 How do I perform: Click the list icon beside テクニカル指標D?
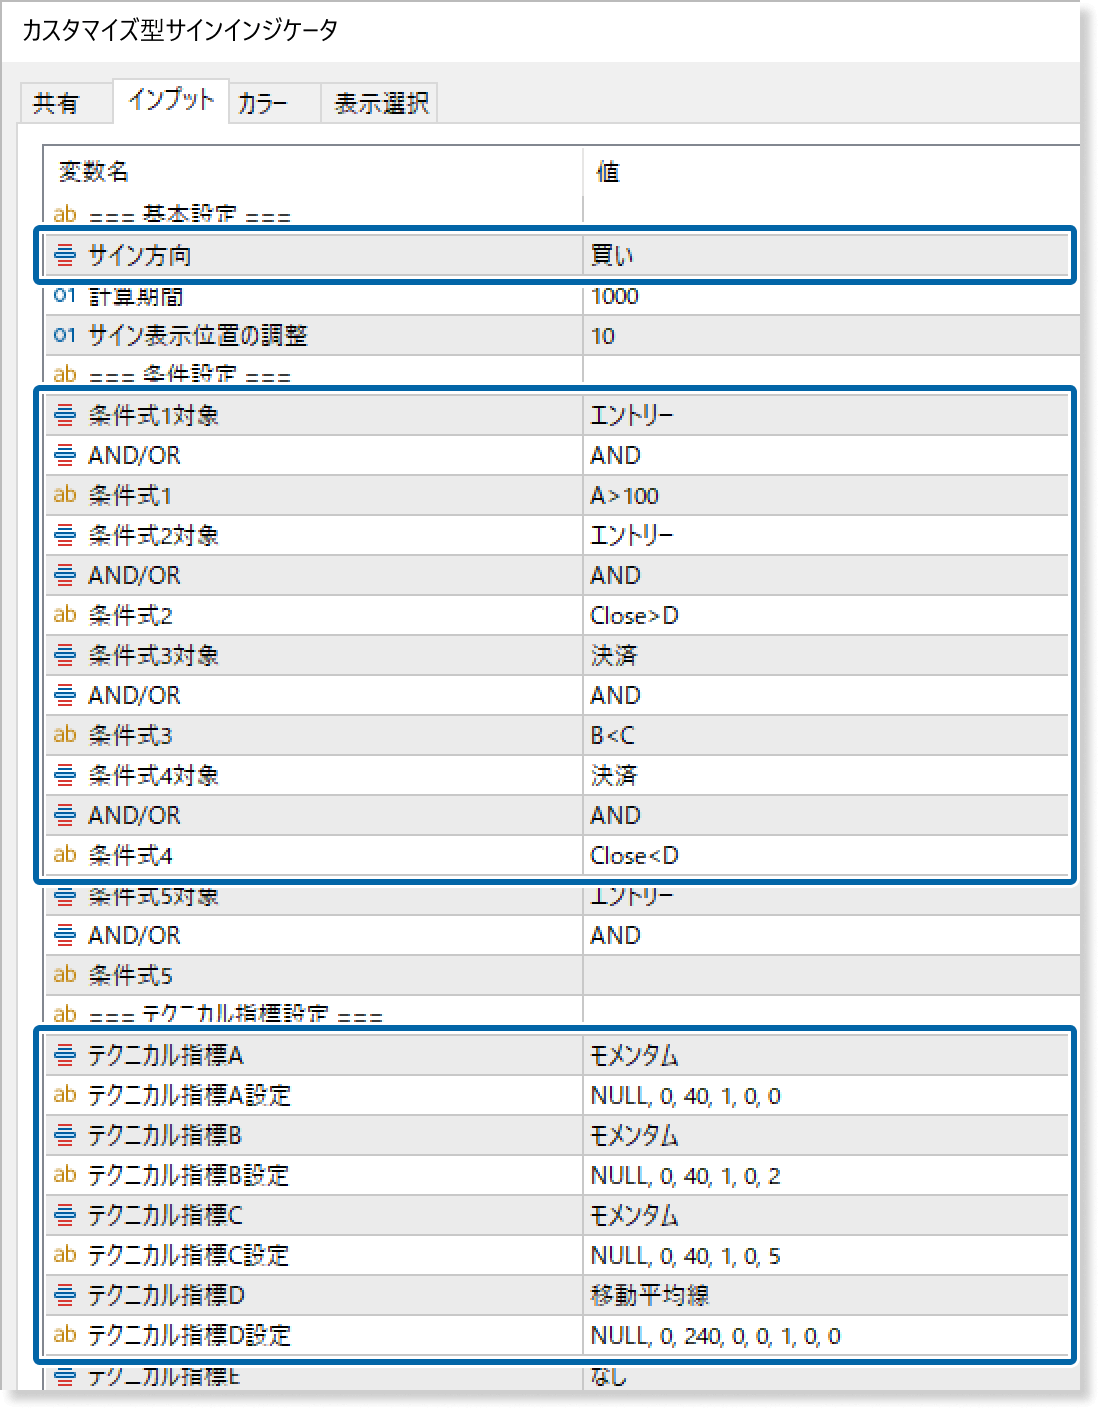(x=64, y=1295)
